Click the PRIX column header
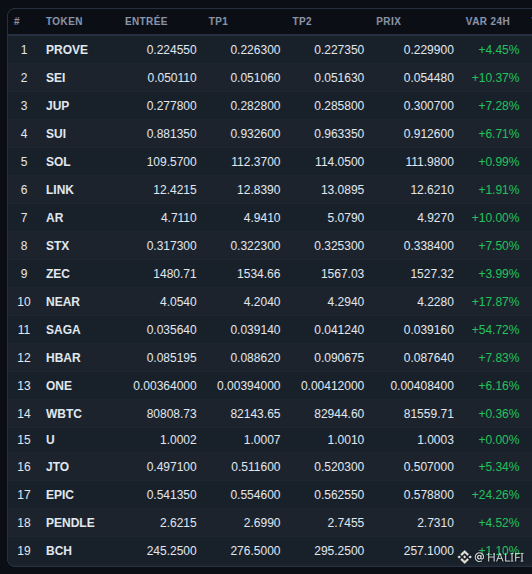This screenshot has height=574, width=532. [388, 21]
